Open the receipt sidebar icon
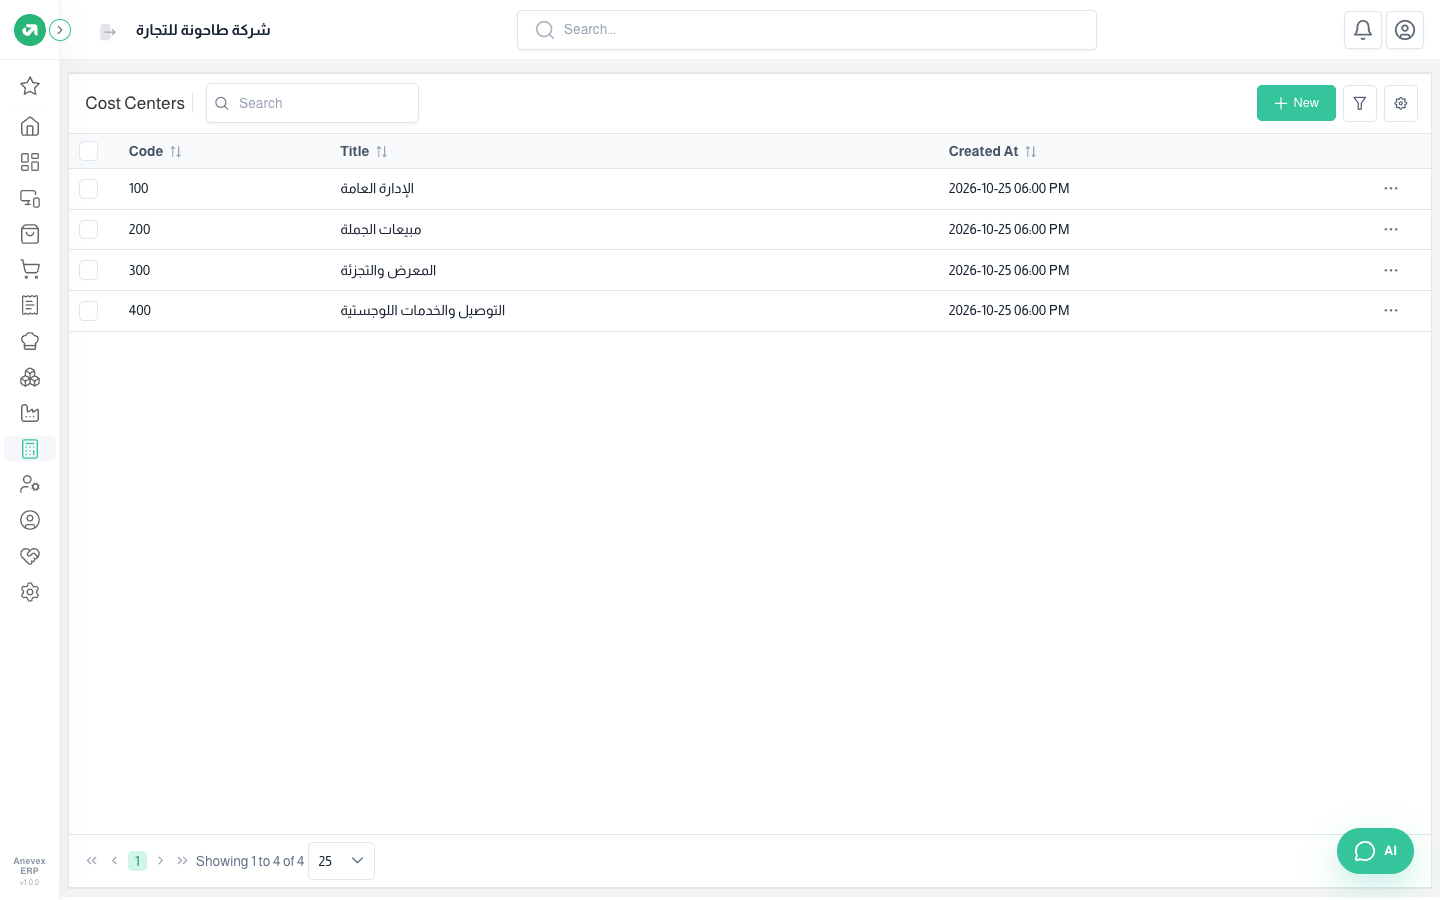1440x900 pixels. pyautogui.click(x=30, y=305)
